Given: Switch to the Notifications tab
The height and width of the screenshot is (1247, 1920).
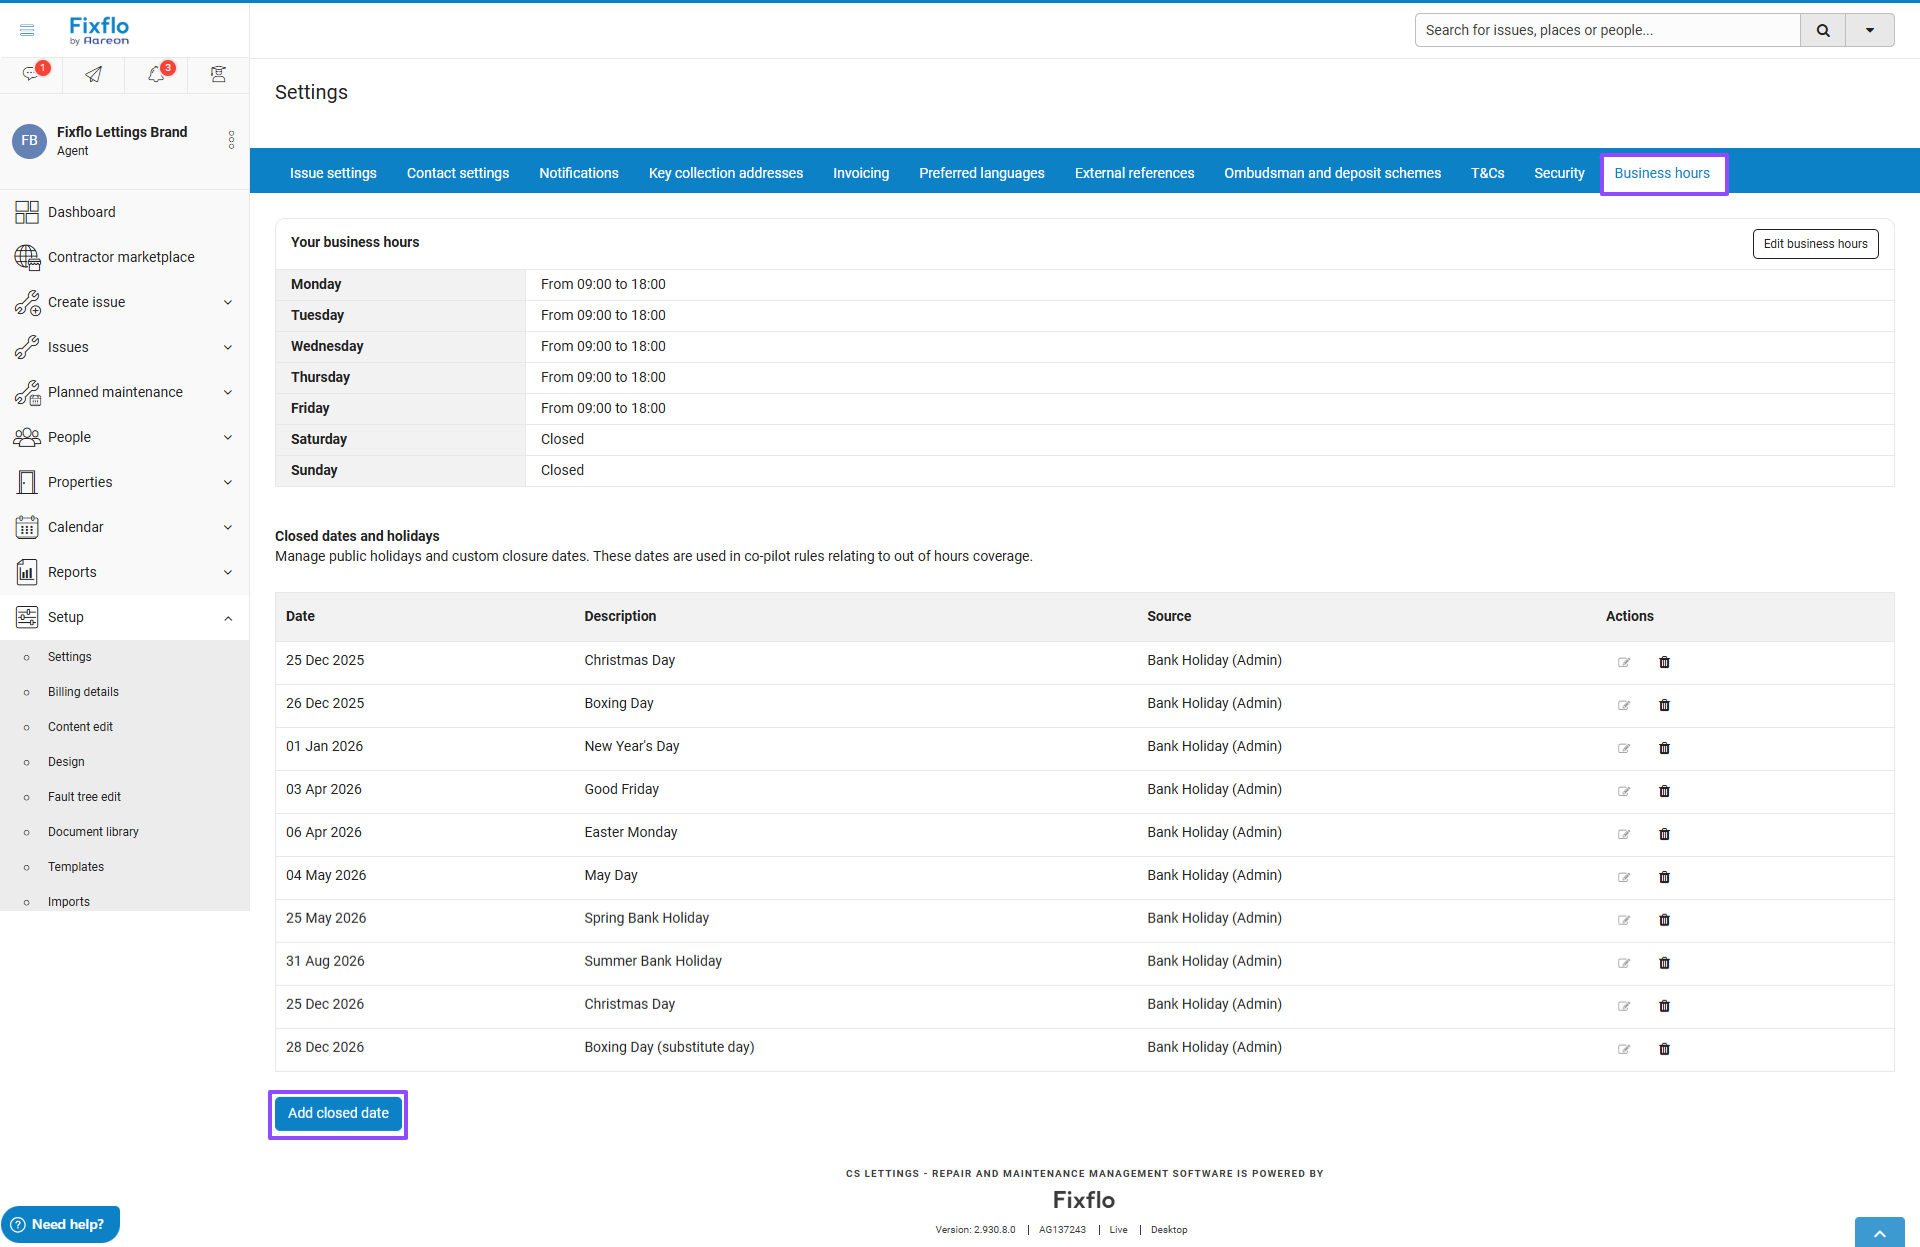Looking at the screenshot, I should (578, 173).
